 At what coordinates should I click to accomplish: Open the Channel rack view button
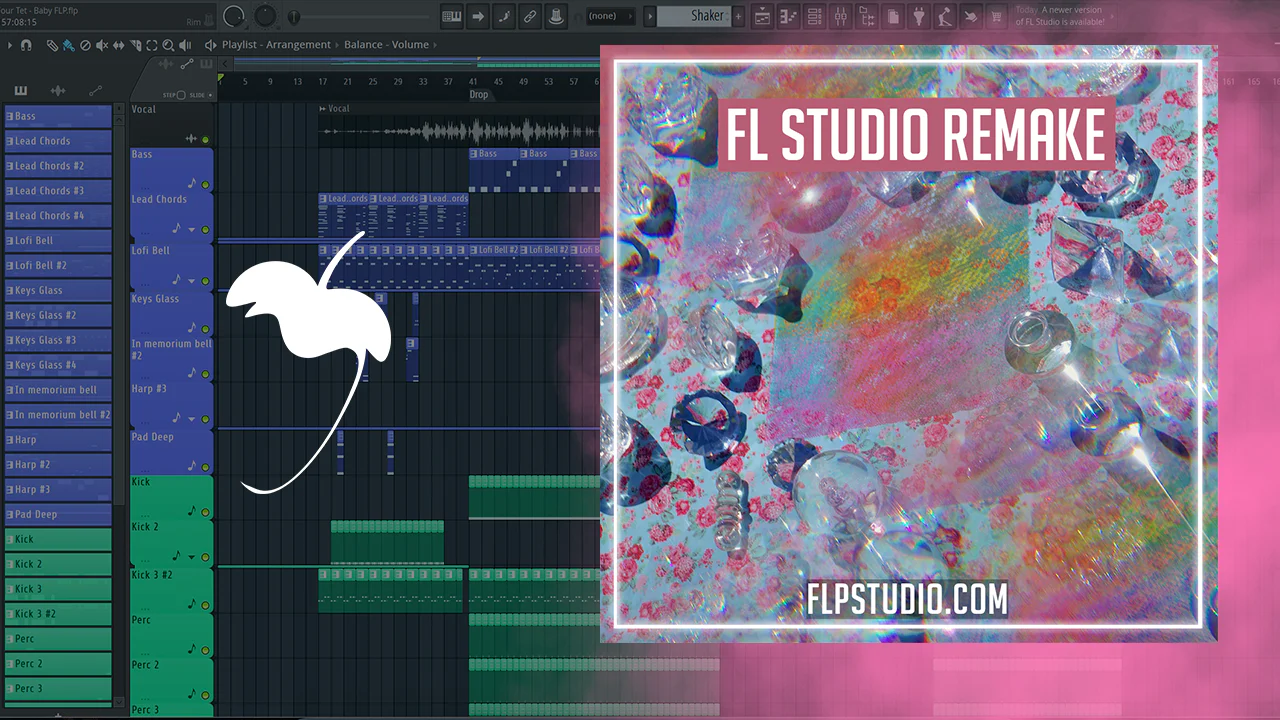click(x=789, y=16)
